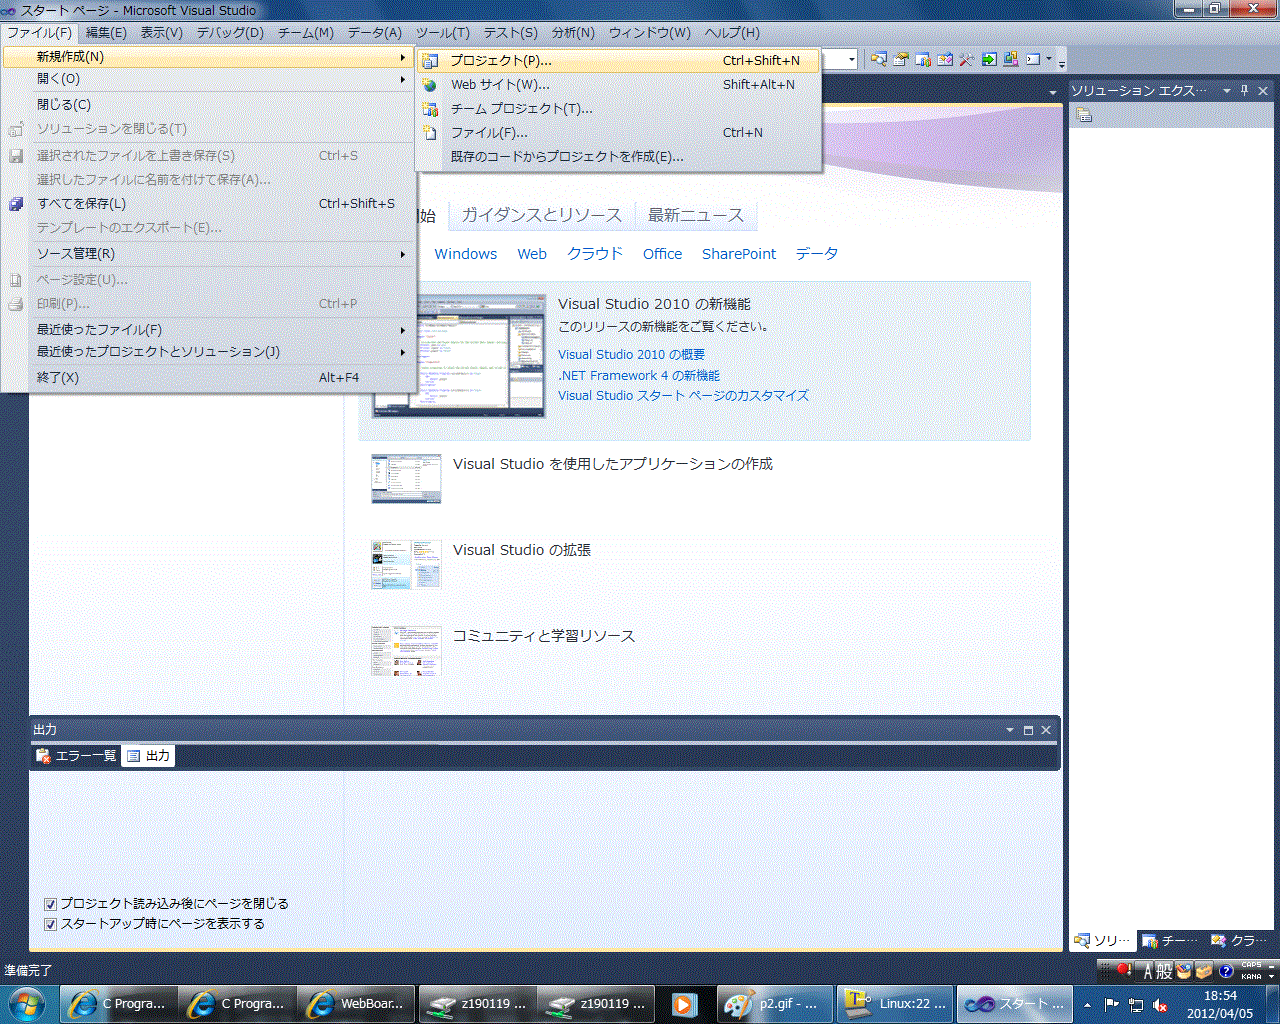Expand 最近使ったプロジェクトとソリューション(J) submenu
This screenshot has width=1280, height=1024.
pos(208,352)
